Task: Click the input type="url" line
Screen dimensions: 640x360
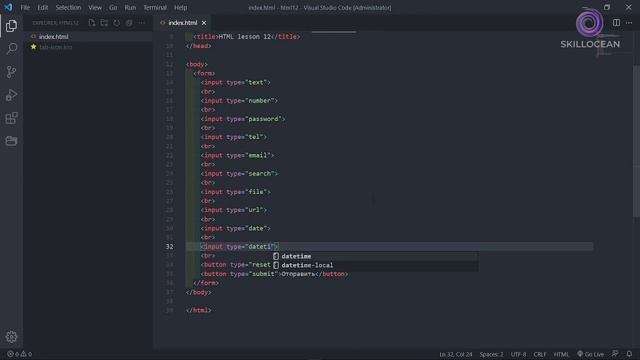Action: coord(233,210)
